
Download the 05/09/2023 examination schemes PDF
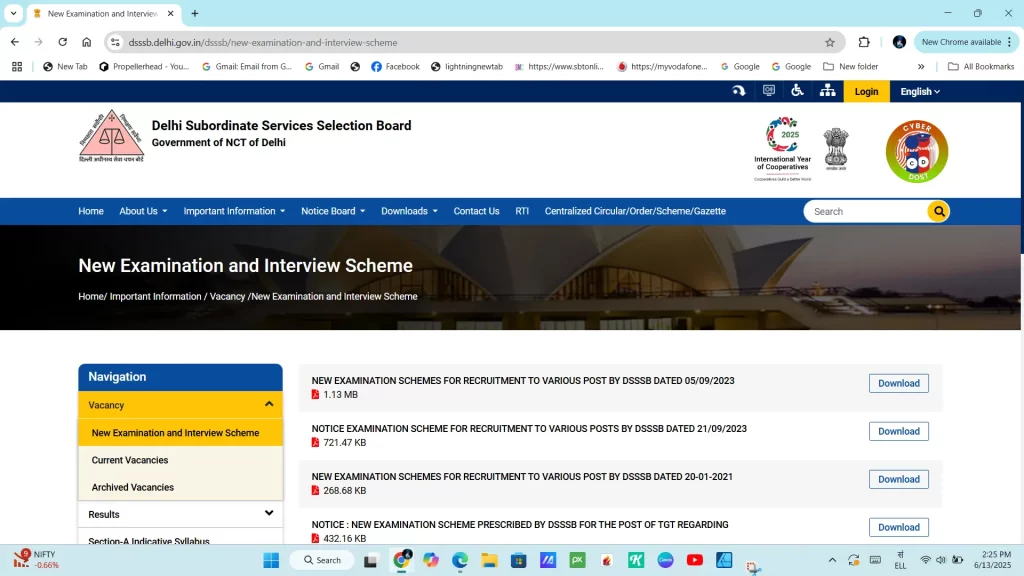pos(898,383)
